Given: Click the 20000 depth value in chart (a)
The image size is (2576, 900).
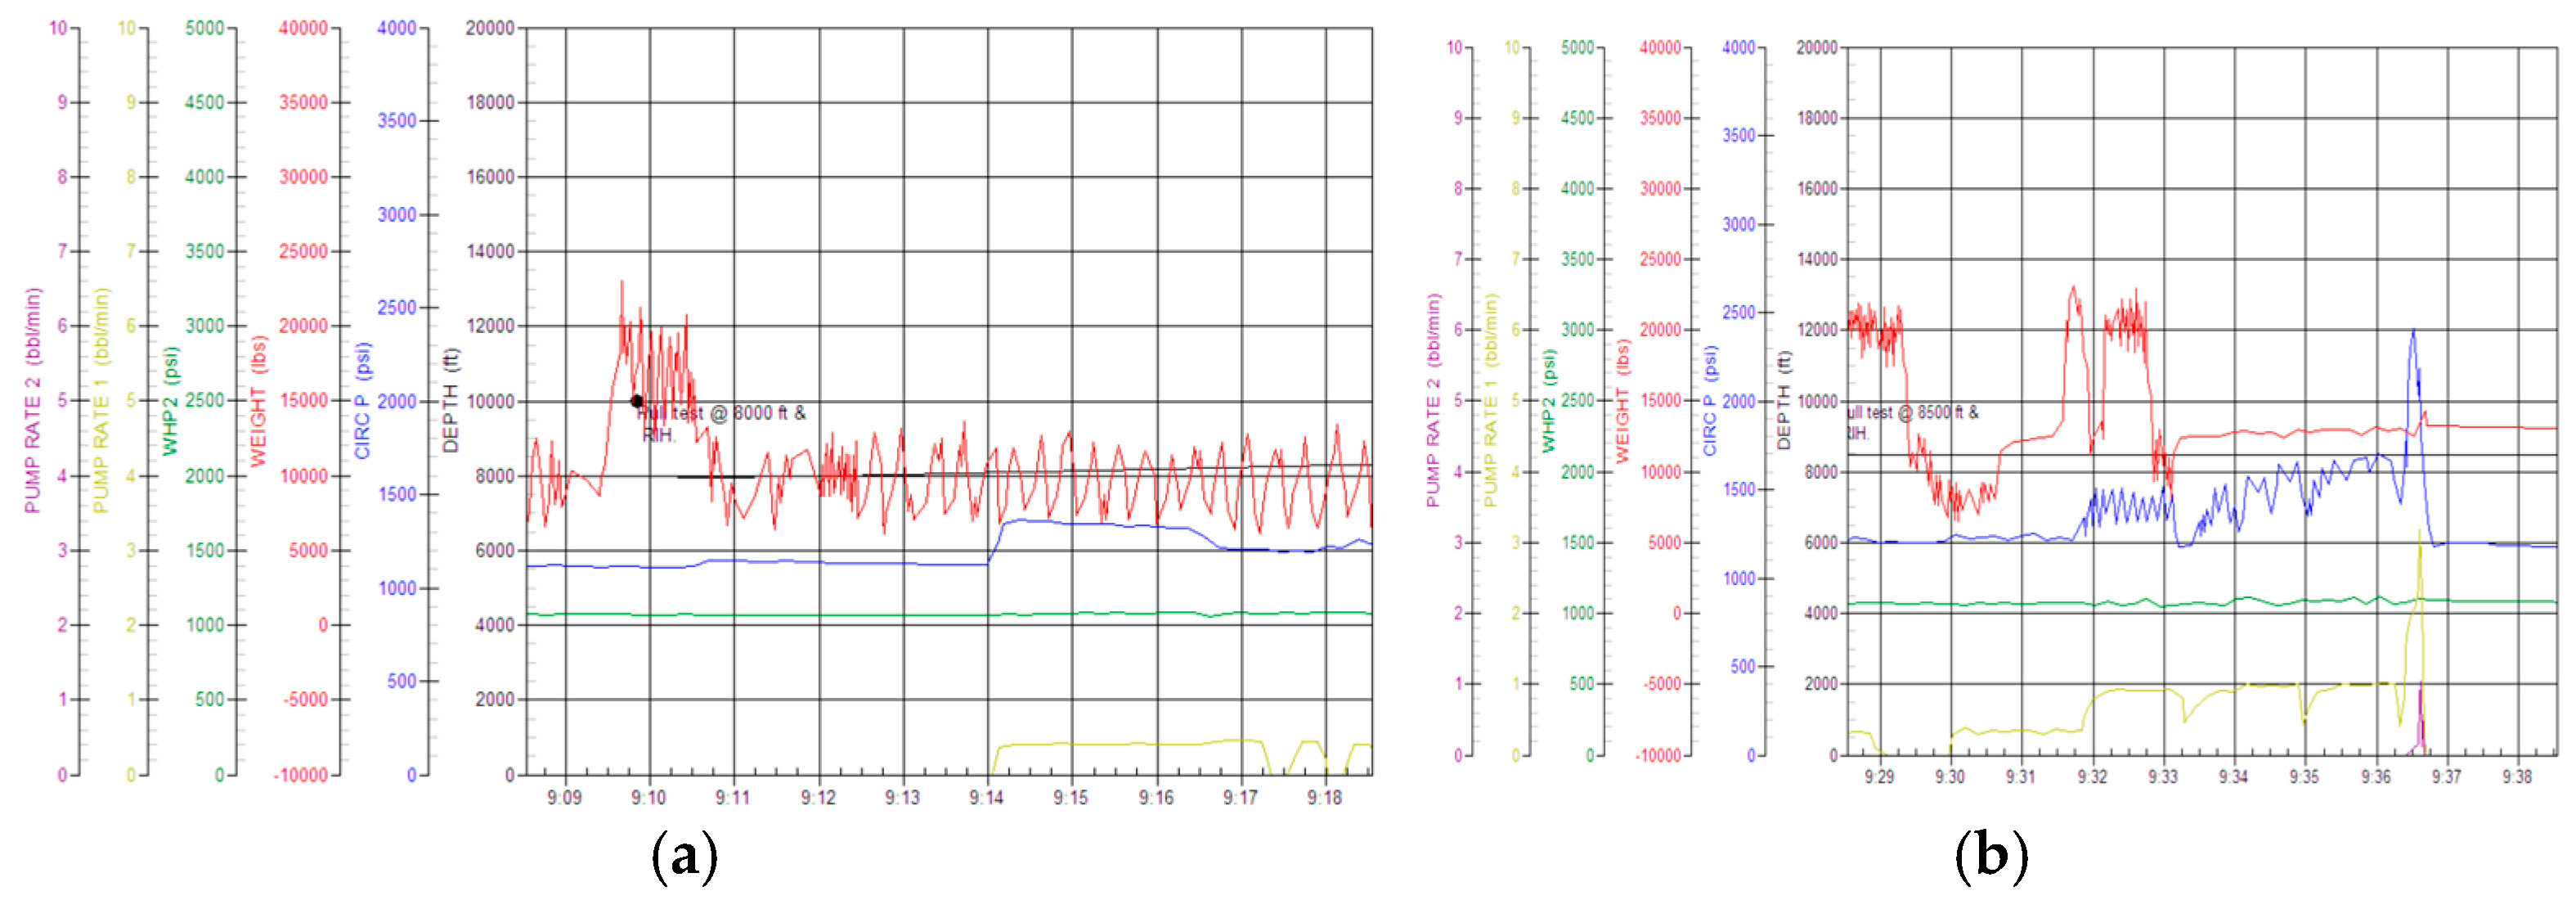Looking at the screenshot, I should (489, 28).
